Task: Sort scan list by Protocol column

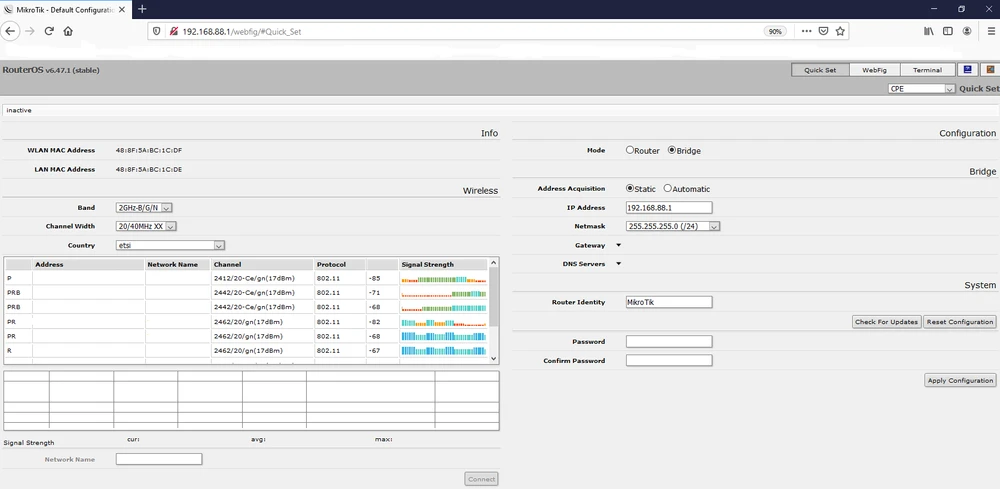Action: pos(340,264)
